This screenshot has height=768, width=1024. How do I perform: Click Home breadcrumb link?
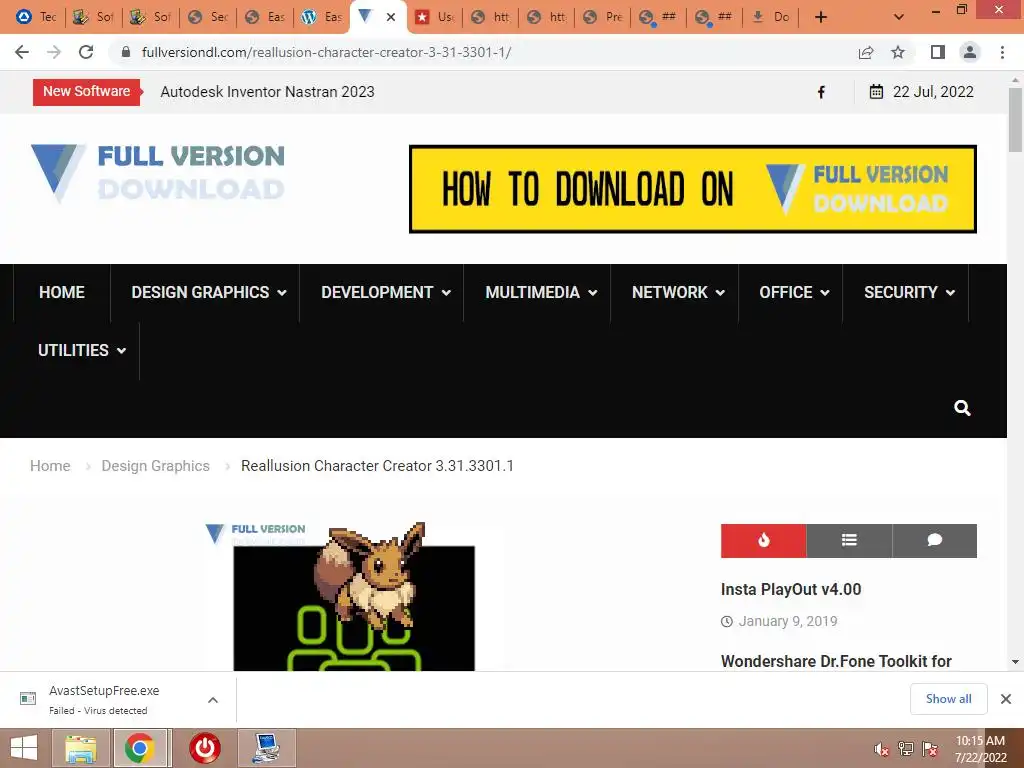(50, 466)
